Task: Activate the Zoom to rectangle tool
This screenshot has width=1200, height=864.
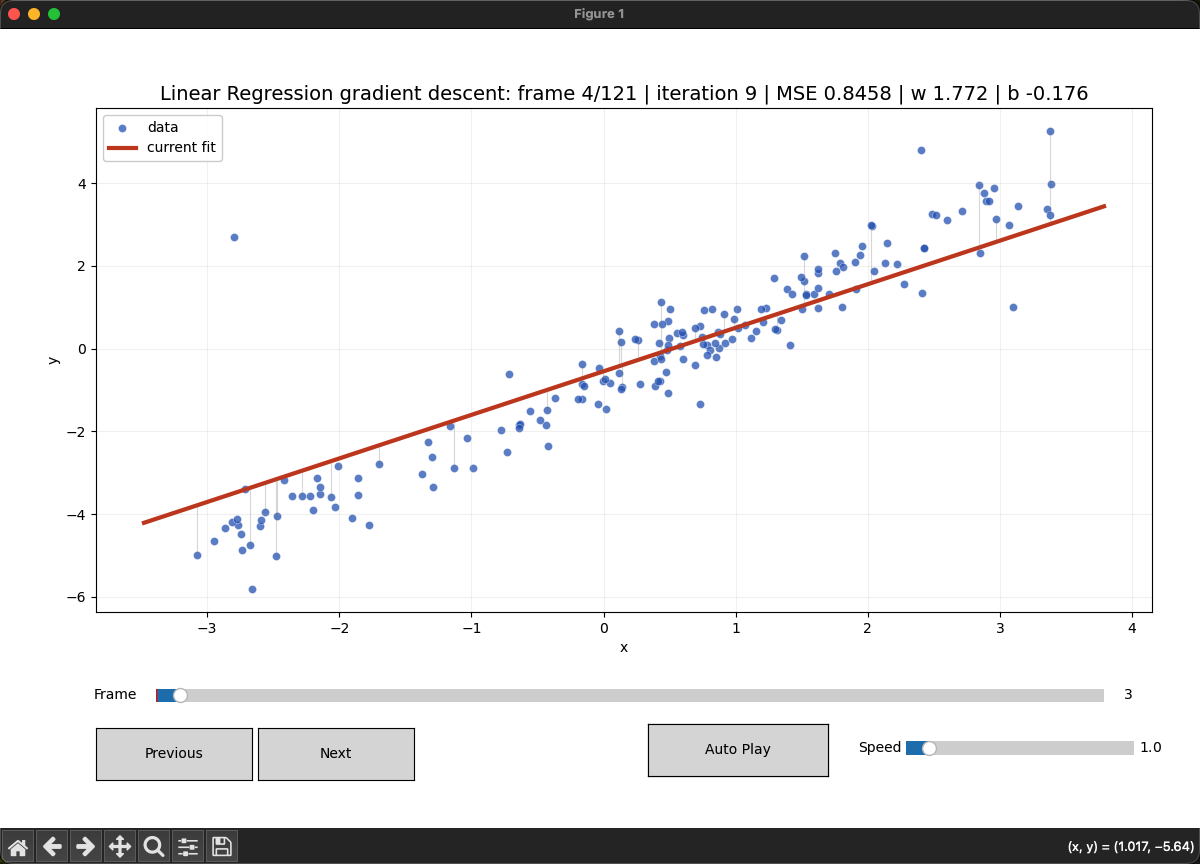Action: [x=154, y=847]
